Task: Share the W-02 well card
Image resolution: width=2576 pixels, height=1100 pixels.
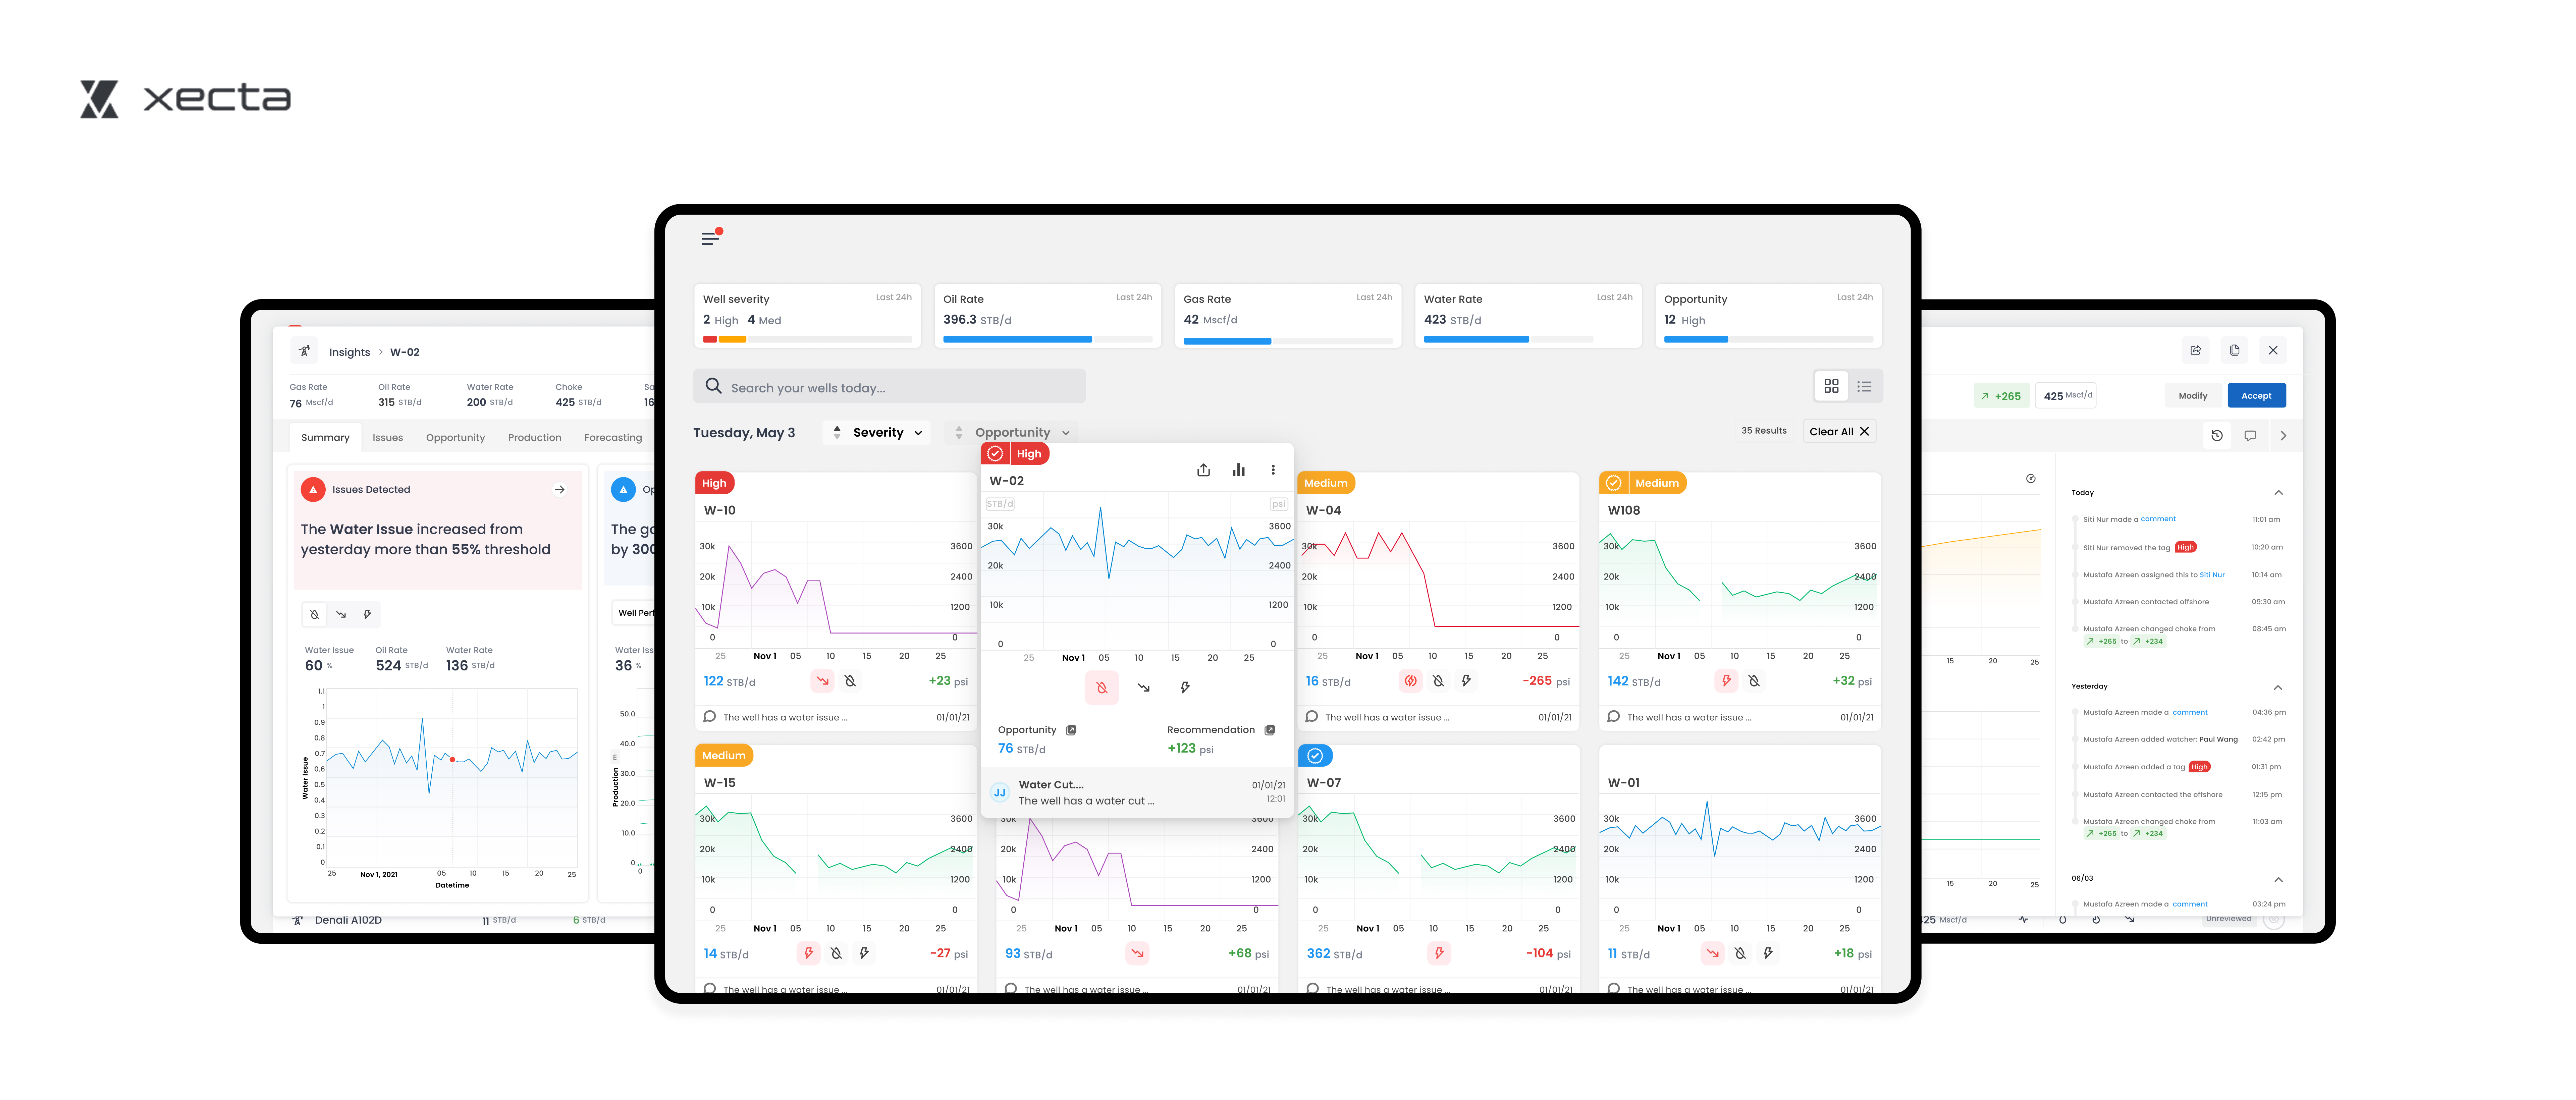Action: pos(1203,470)
